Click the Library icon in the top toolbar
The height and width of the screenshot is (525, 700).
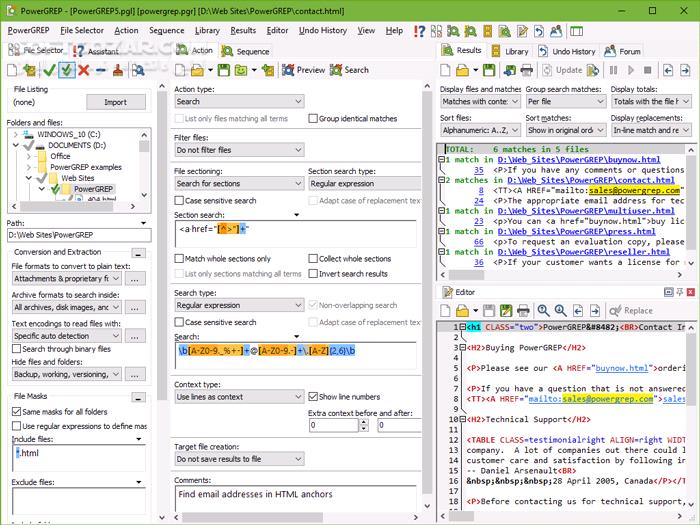click(488, 31)
